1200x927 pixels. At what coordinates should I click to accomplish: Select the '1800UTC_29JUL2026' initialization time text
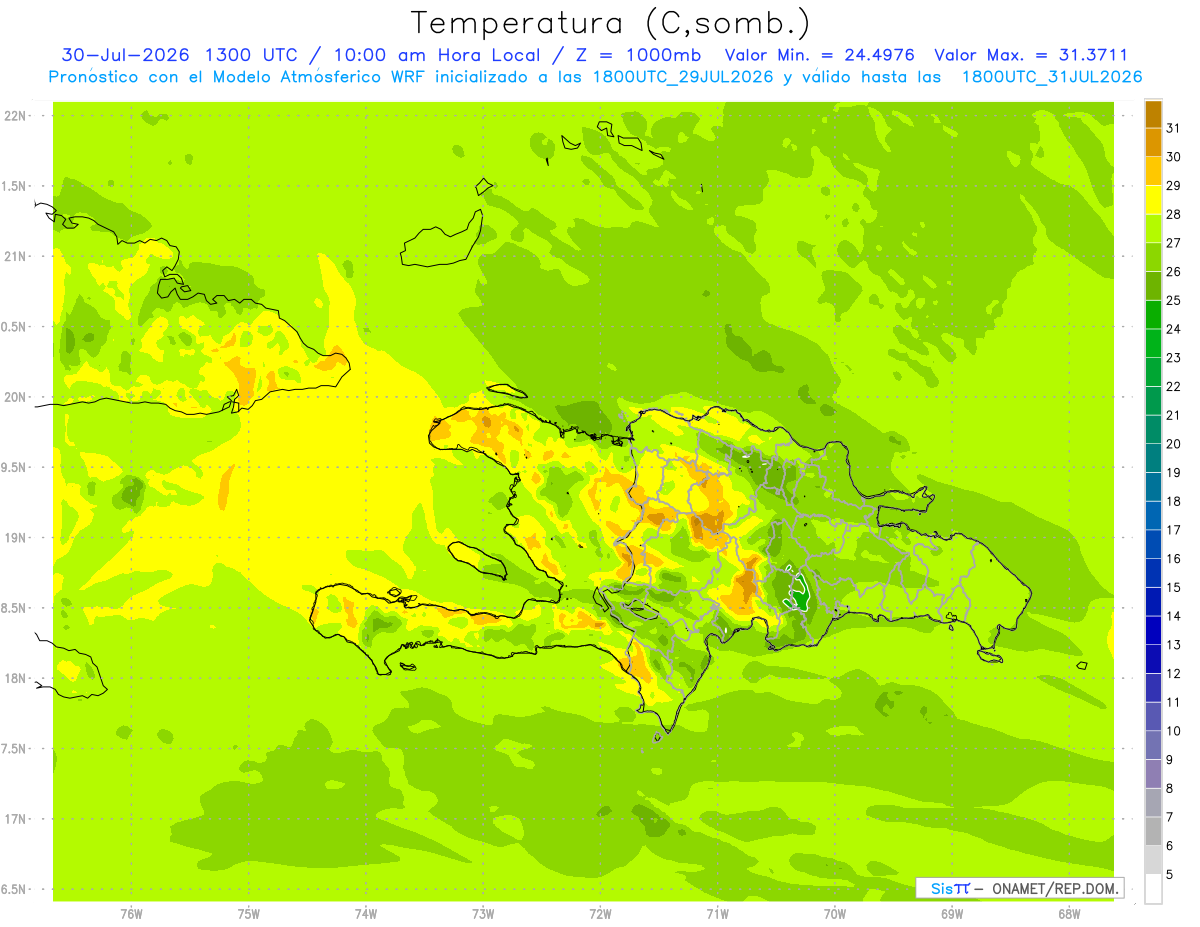683,77
